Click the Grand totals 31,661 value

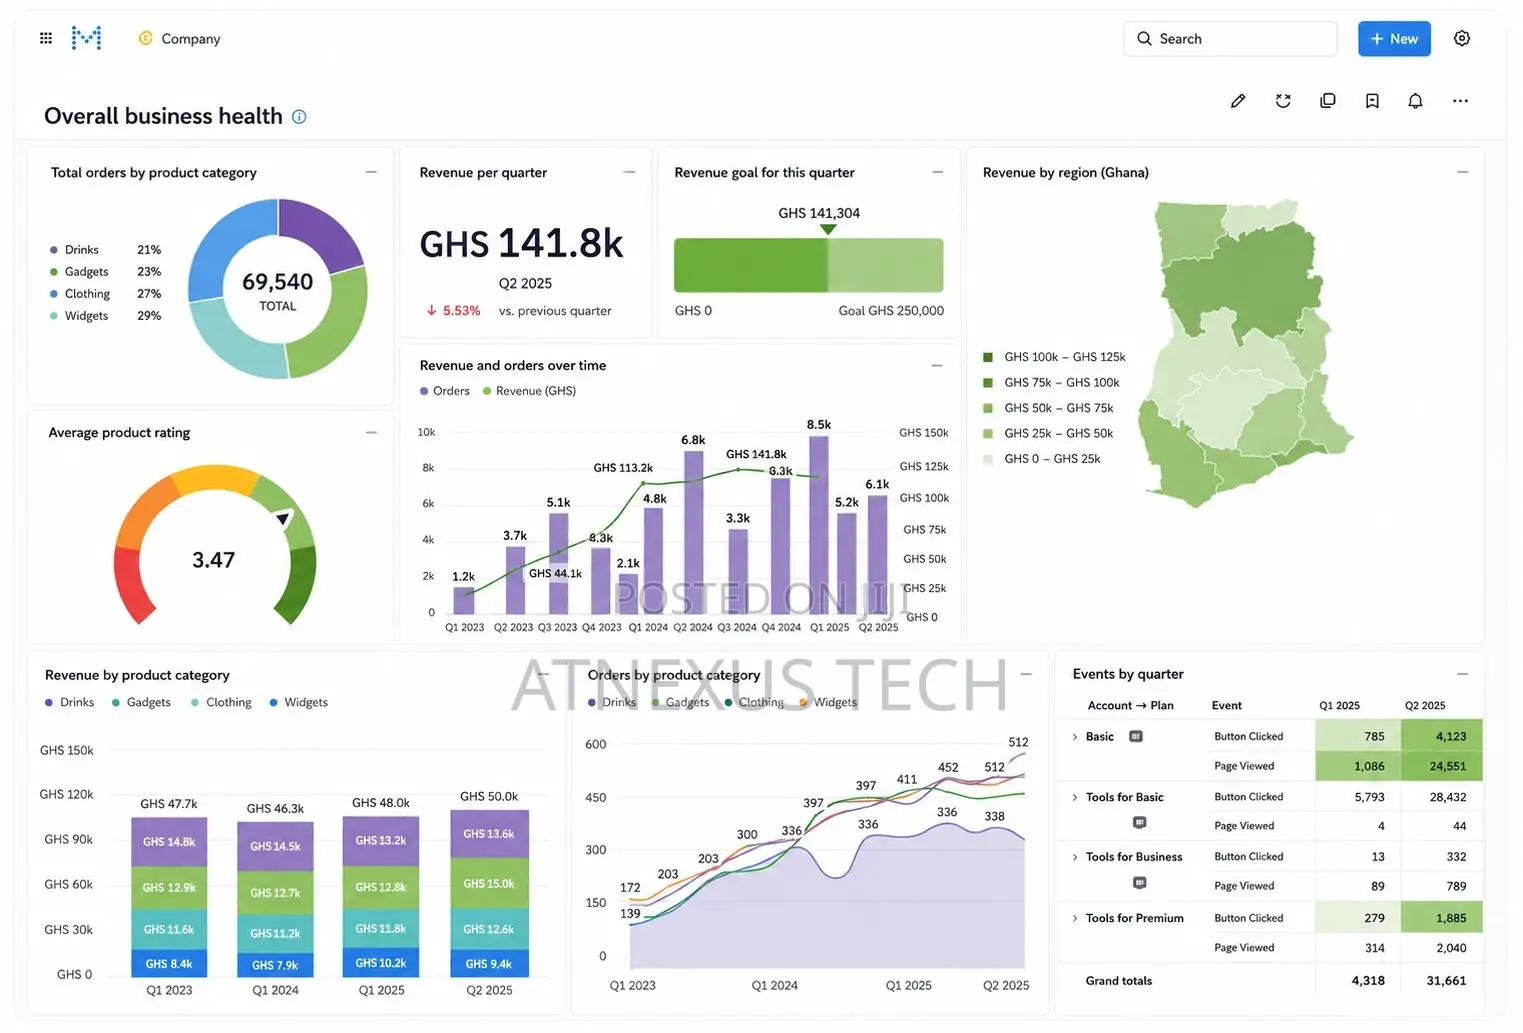pyautogui.click(x=1446, y=981)
